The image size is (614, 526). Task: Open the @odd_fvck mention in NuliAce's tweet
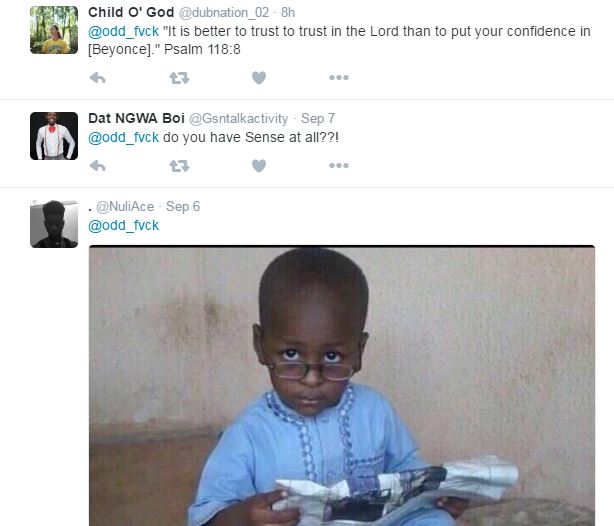[123, 226]
